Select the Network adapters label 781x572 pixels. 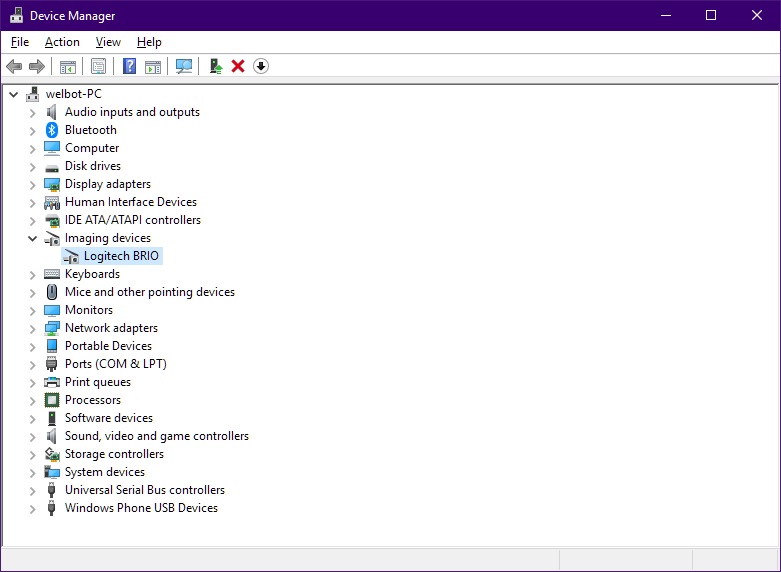tap(111, 328)
